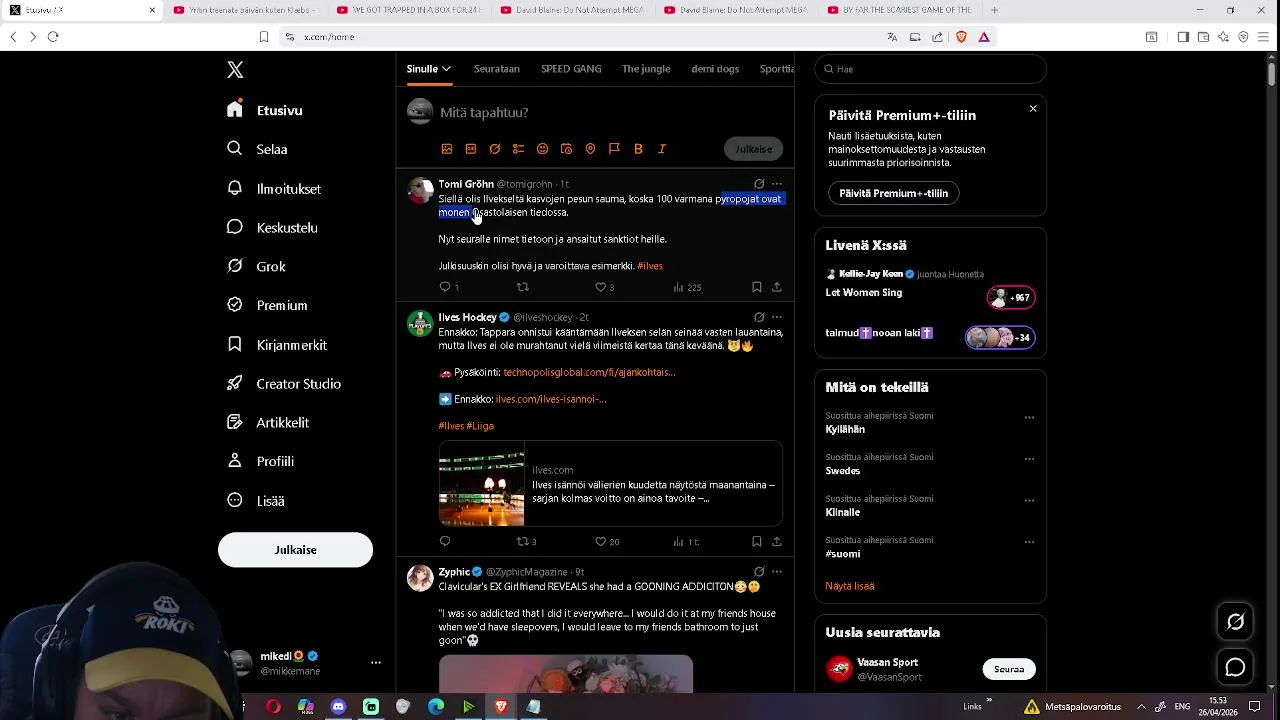
Task: Open the technopolisglobal.com link
Action: pos(589,372)
